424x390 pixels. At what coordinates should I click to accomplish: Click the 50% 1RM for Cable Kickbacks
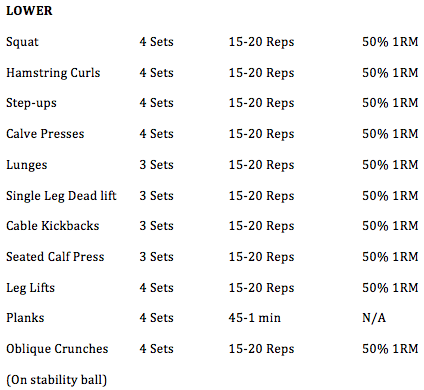click(390, 226)
